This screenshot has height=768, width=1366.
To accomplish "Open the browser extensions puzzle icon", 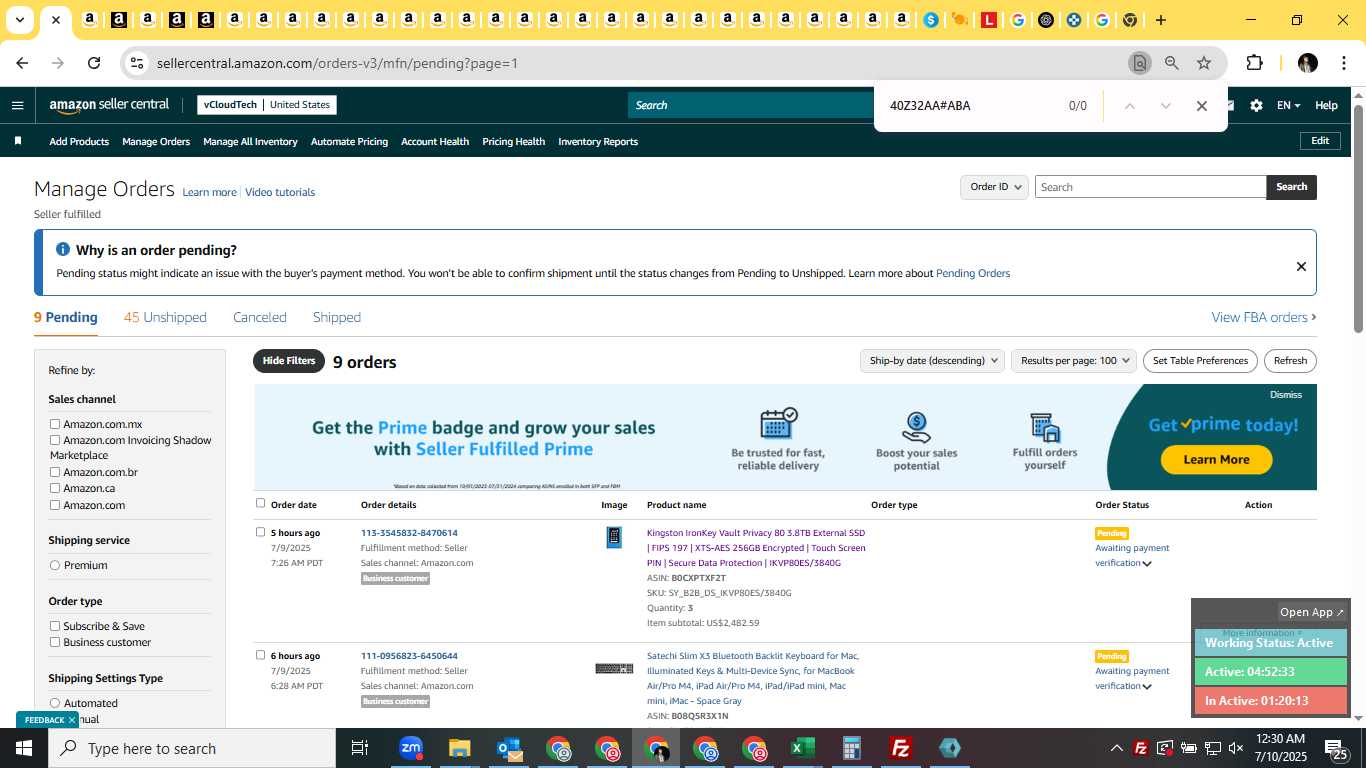I will click(1254, 63).
